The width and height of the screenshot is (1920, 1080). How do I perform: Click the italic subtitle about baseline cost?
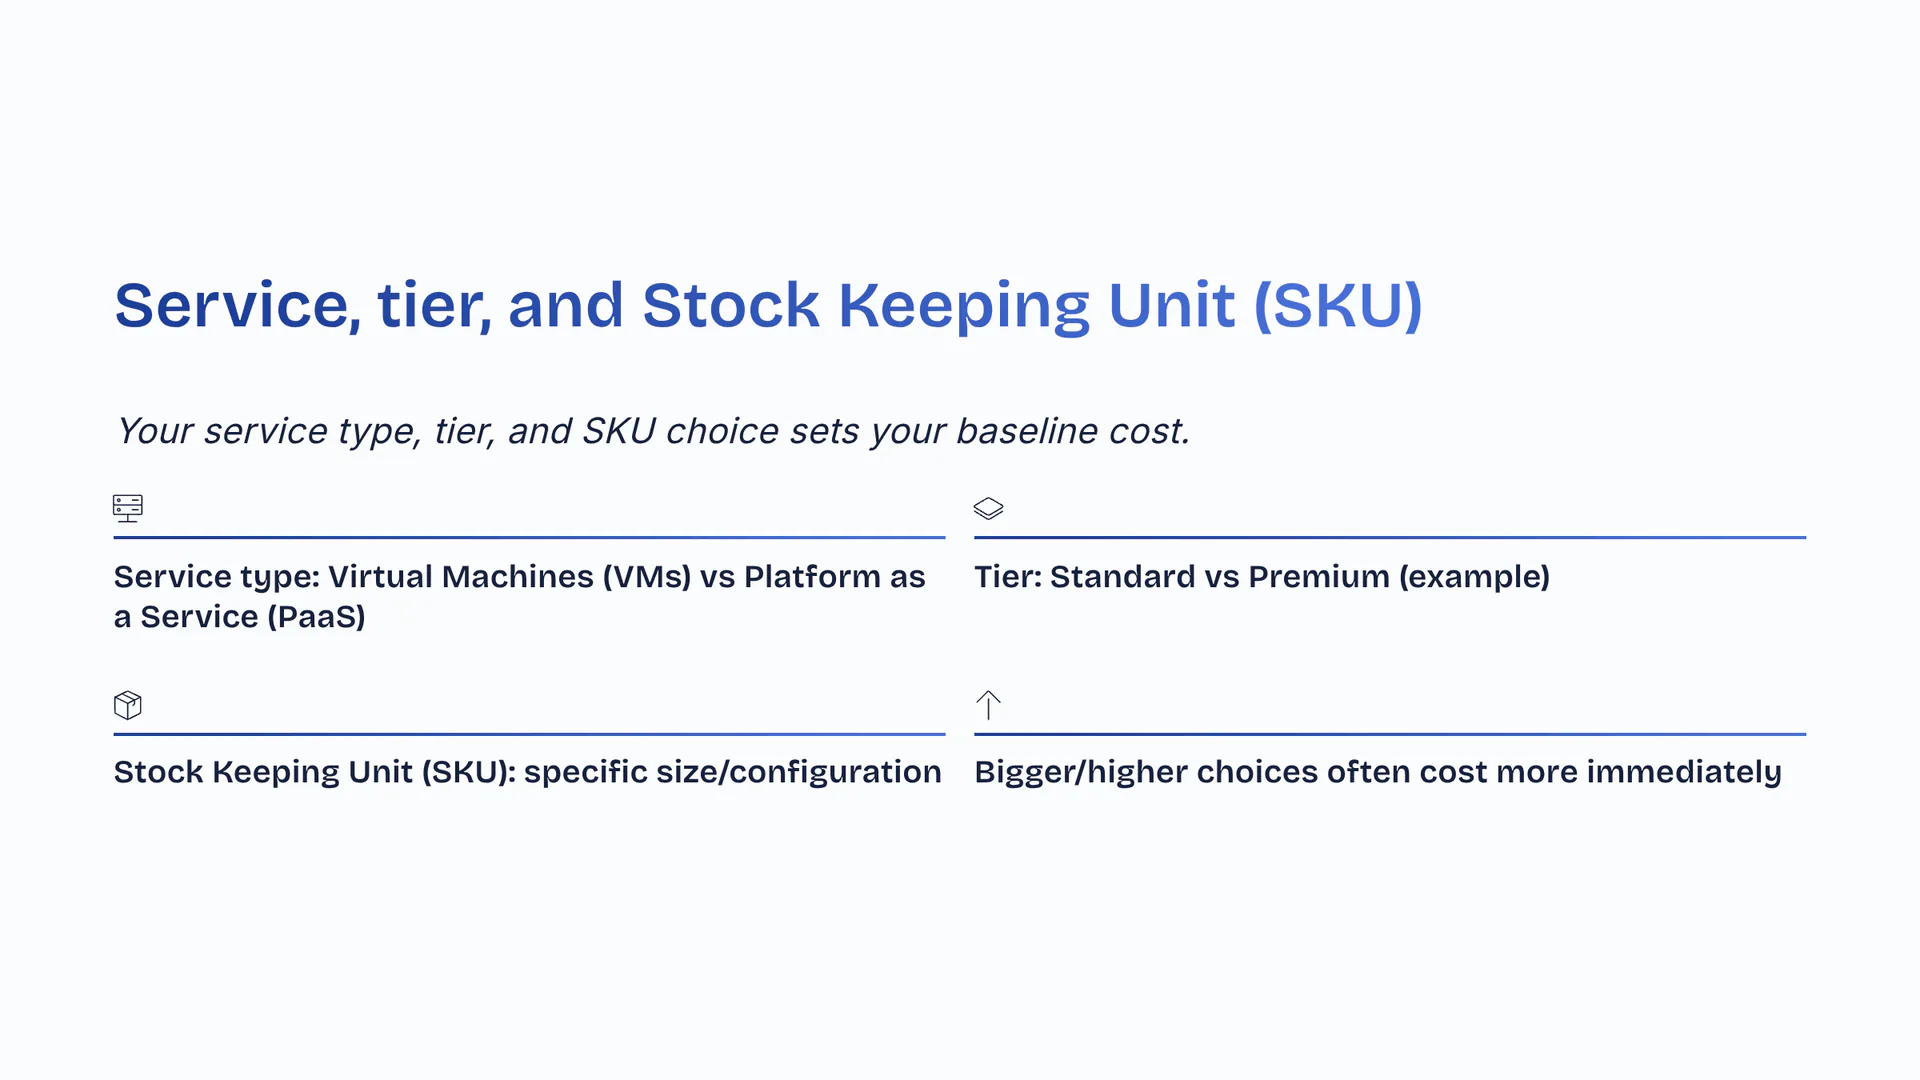pyautogui.click(x=652, y=431)
